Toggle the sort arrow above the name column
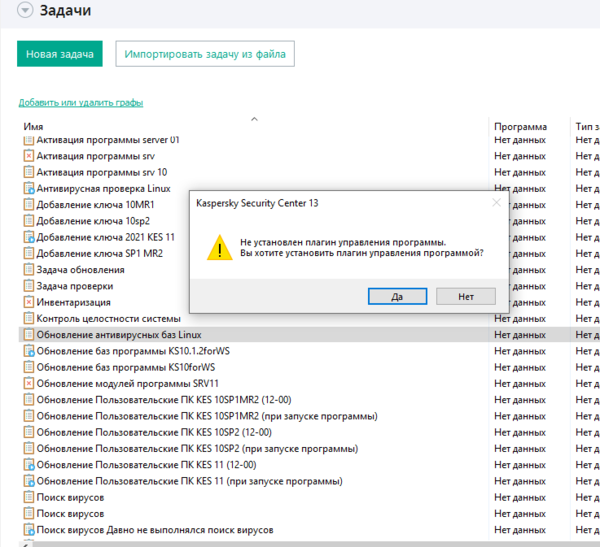Image resolution: width=600 pixels, height=547 pixels. pyautogui.click(x=254, y=119)
